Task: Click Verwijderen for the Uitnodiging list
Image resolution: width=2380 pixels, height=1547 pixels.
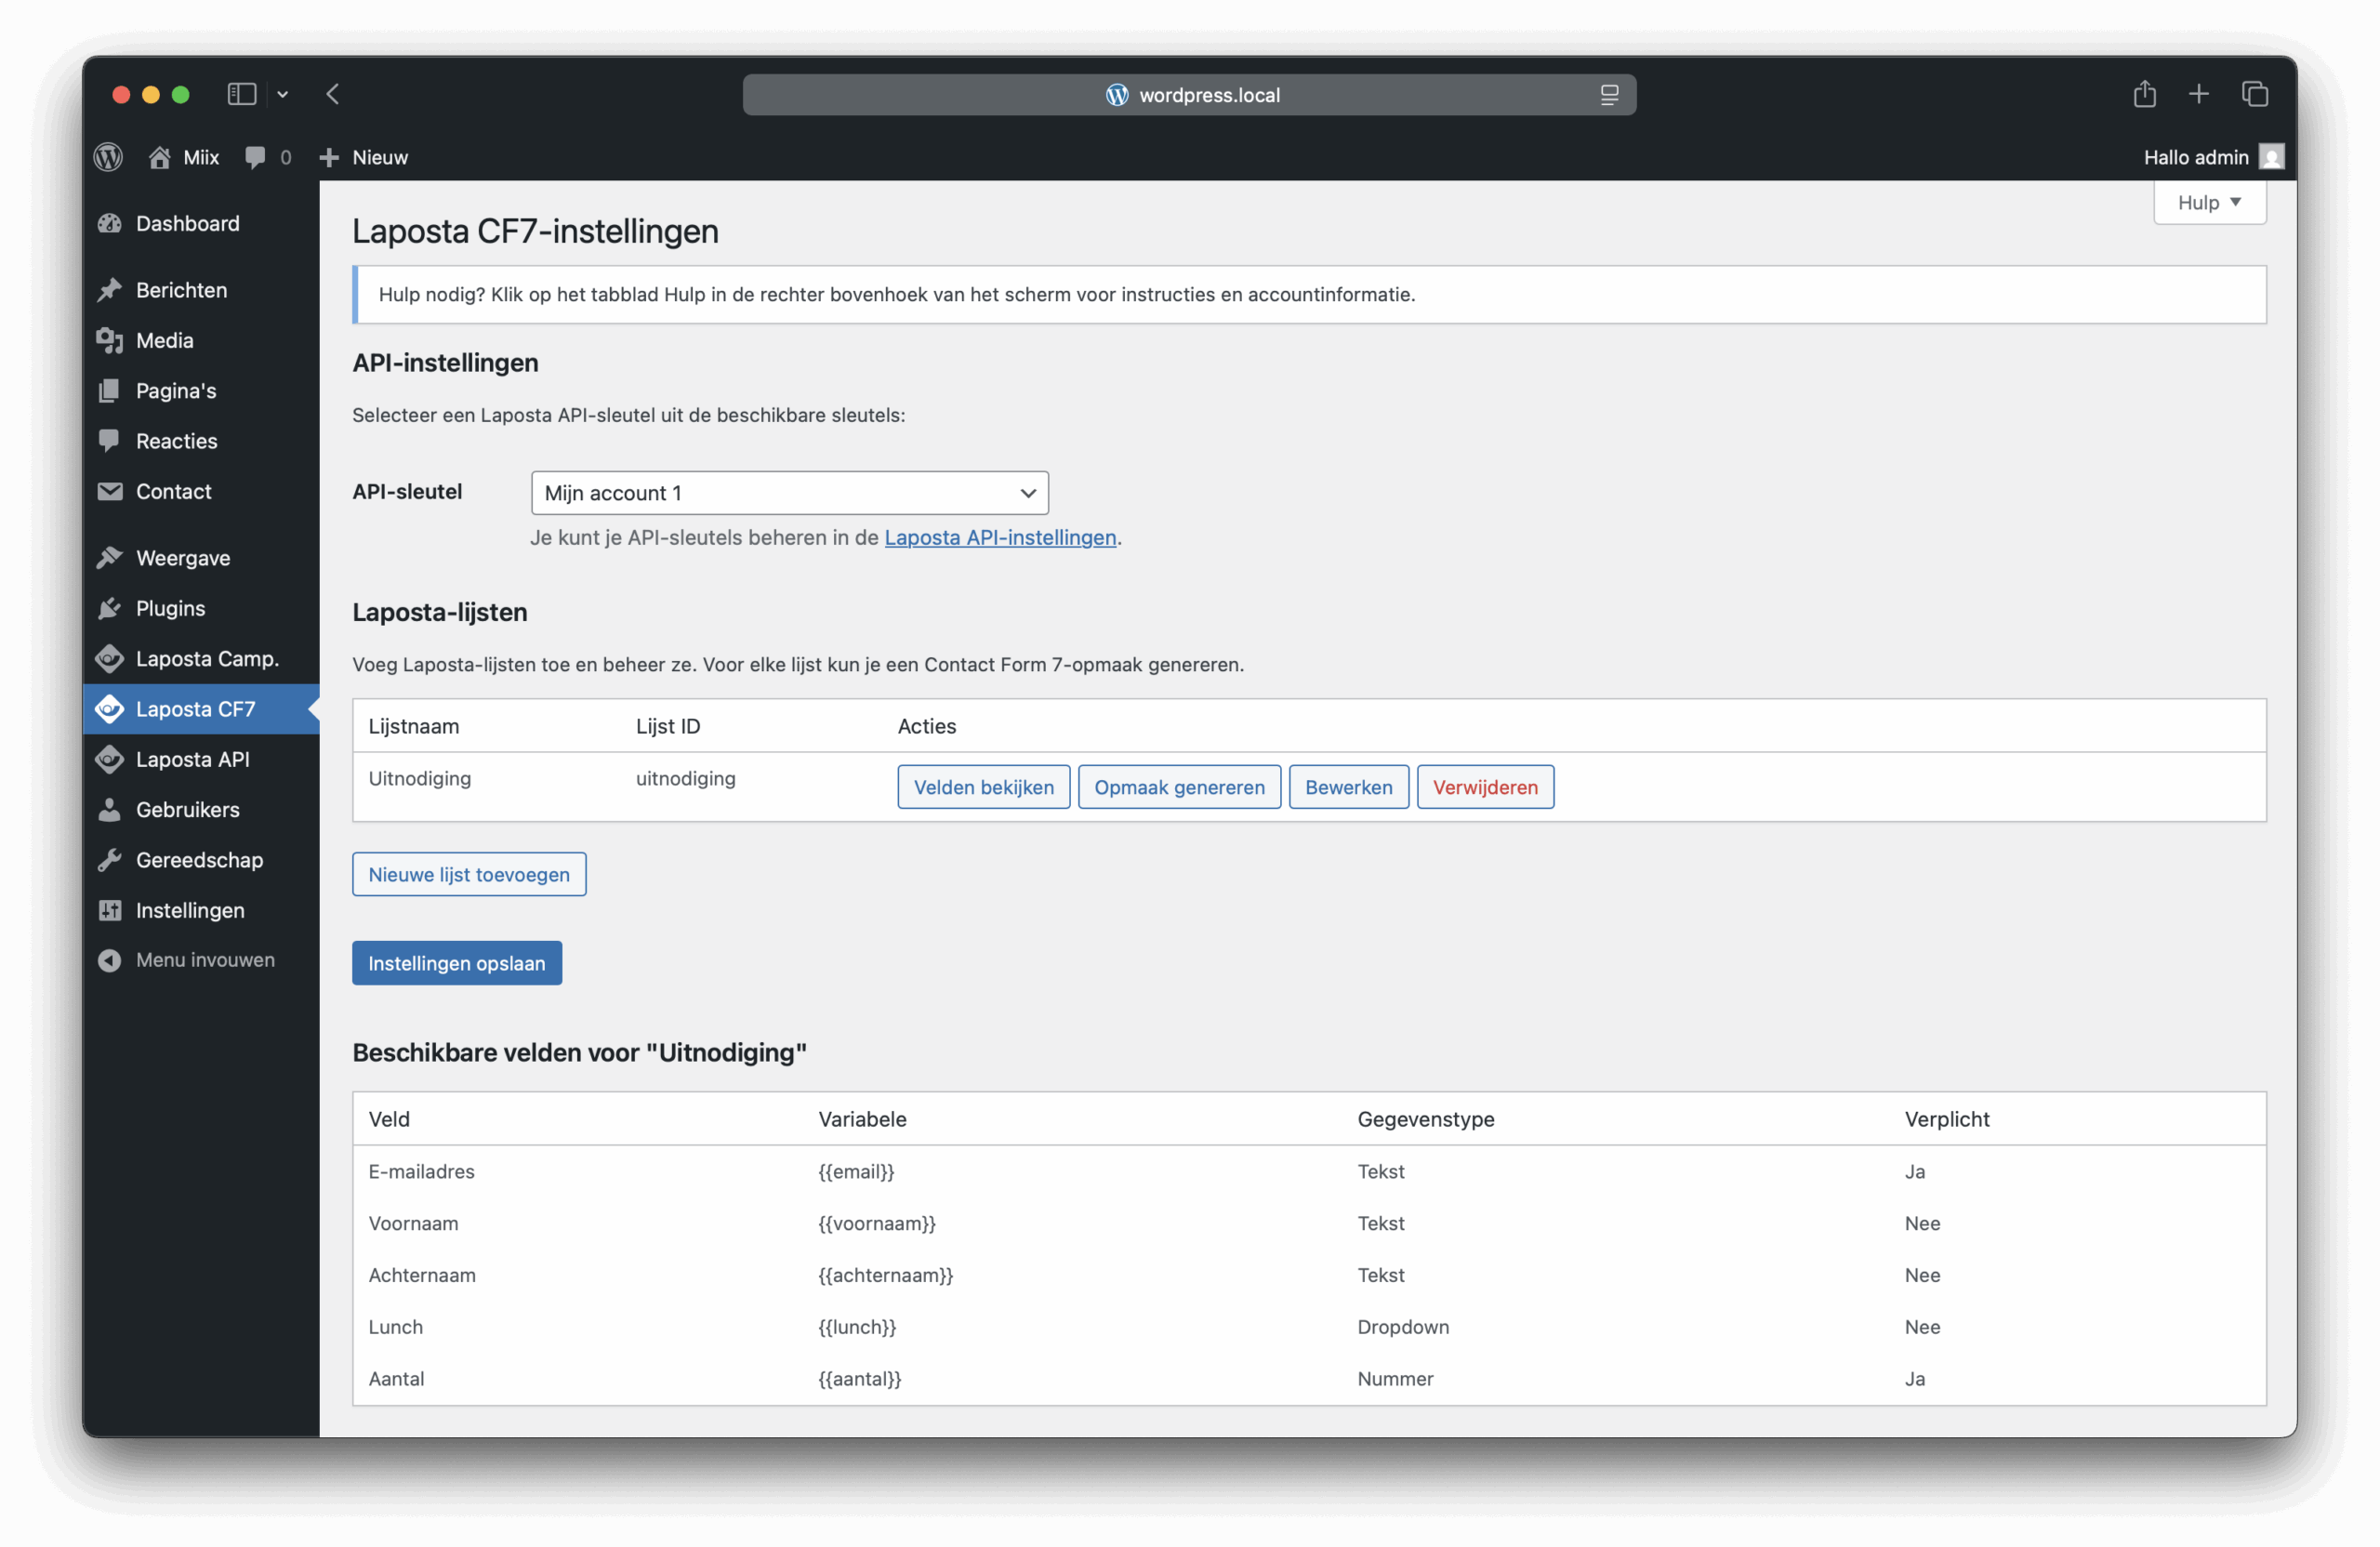Action: 1485,787
